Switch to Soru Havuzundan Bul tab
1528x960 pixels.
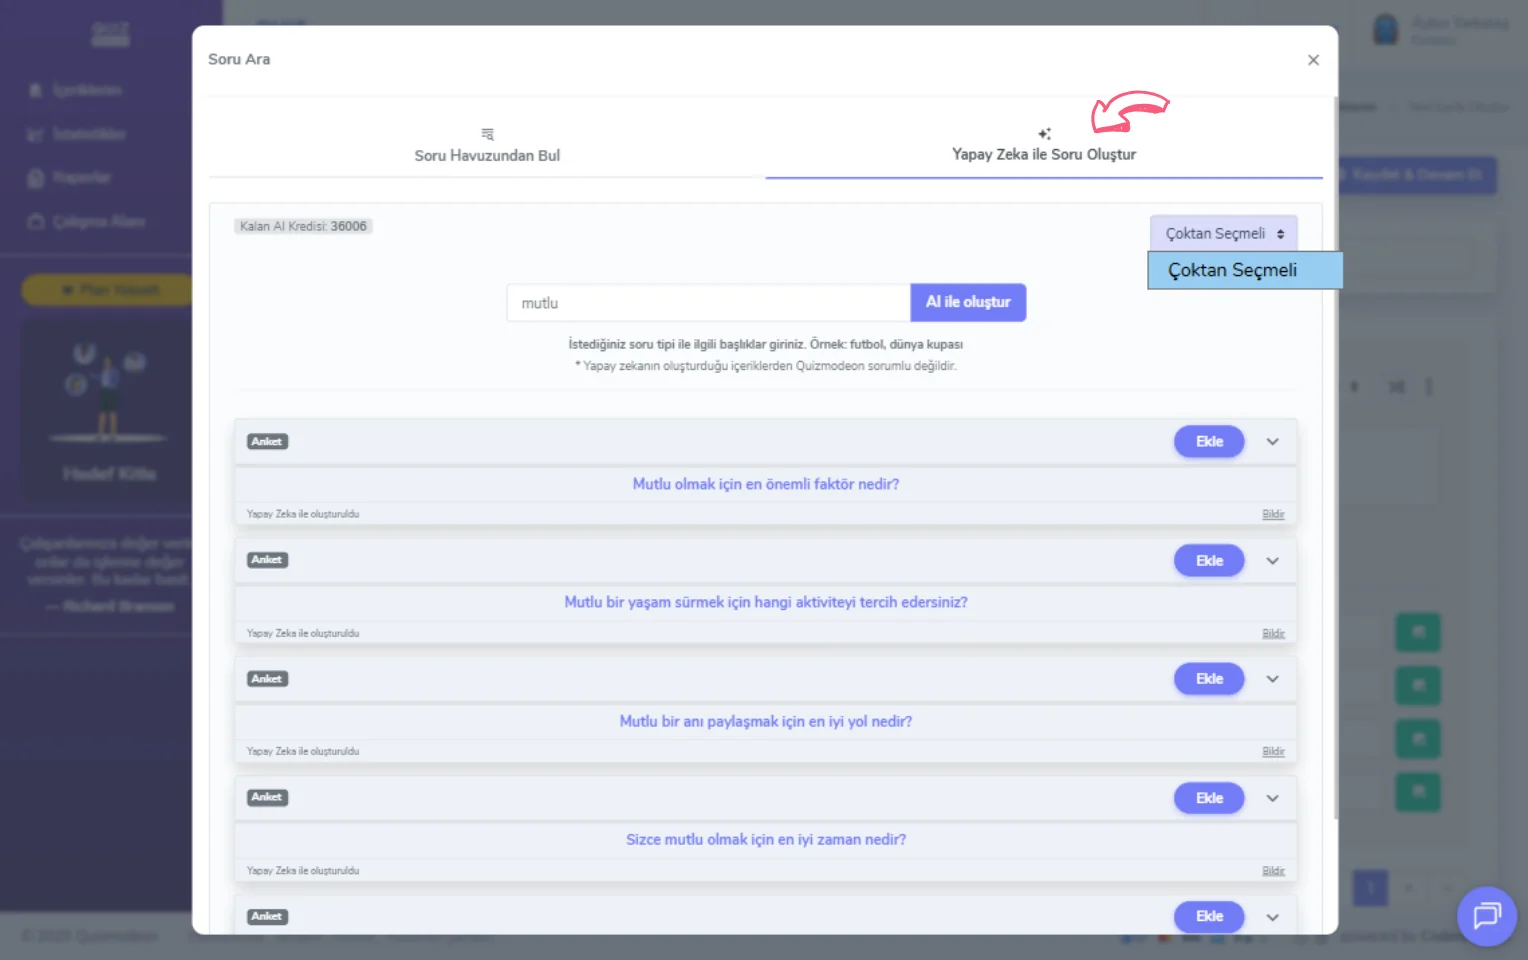pos(487,155)
